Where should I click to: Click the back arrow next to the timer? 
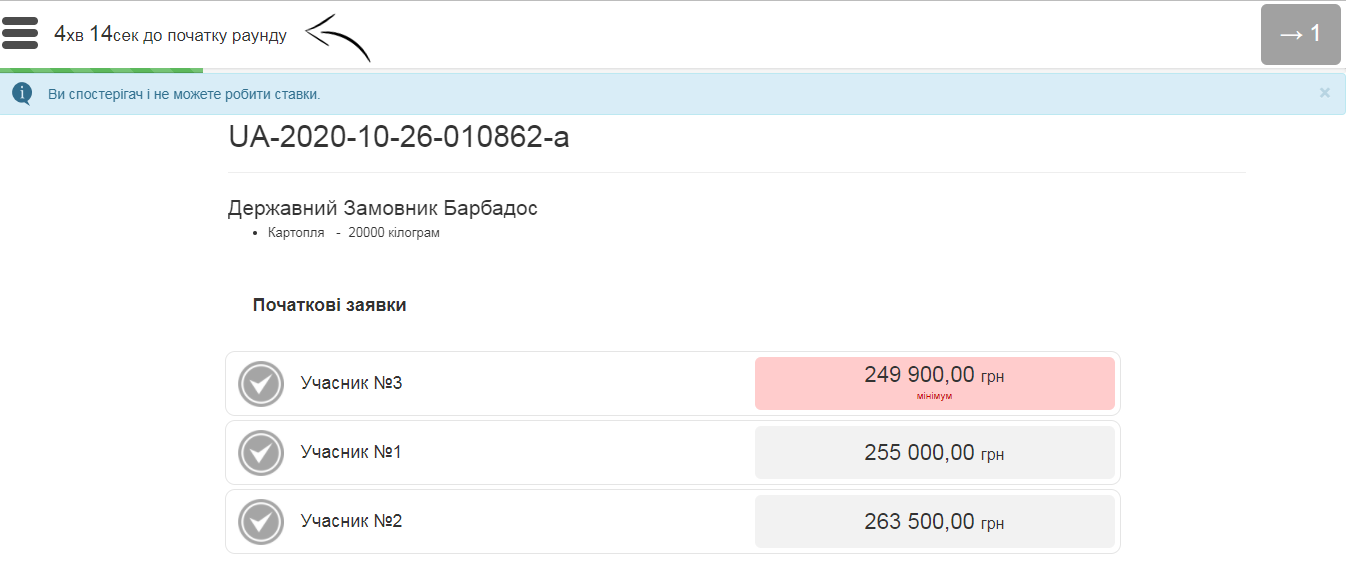click(338, 38)
